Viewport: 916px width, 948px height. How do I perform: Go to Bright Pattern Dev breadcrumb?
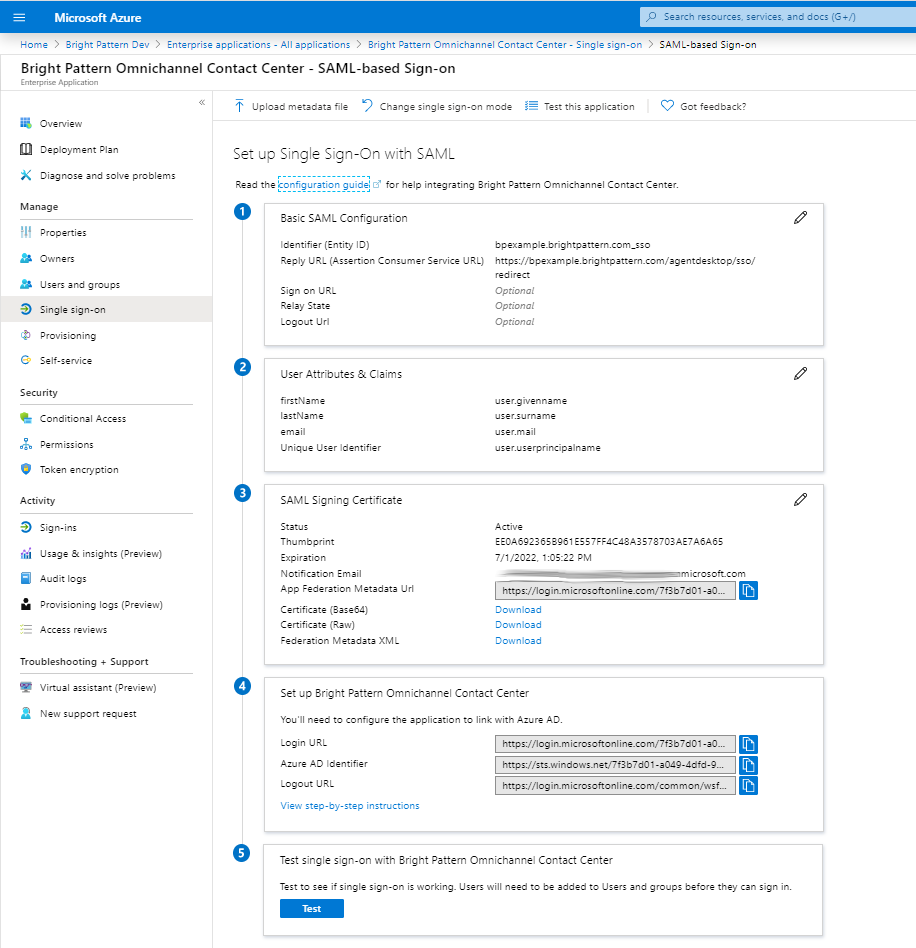point(108,45)
